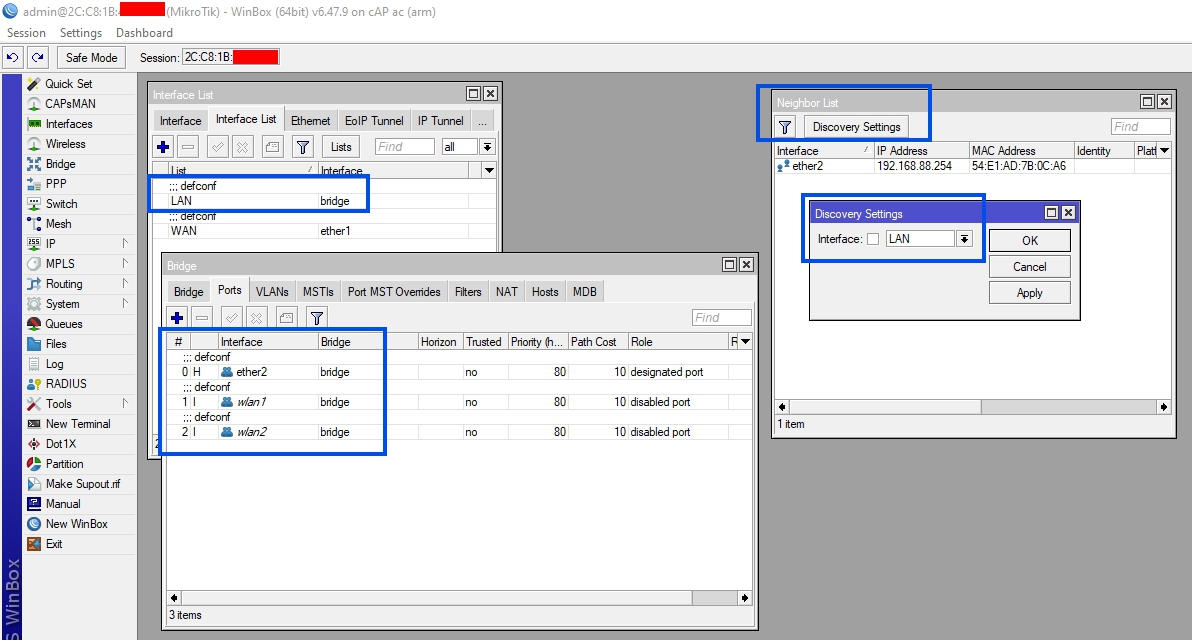Open the Interface LAN dropdown in Discovery Settings
The width and height of the screenshot is (1192, 640).
(964, 239)
